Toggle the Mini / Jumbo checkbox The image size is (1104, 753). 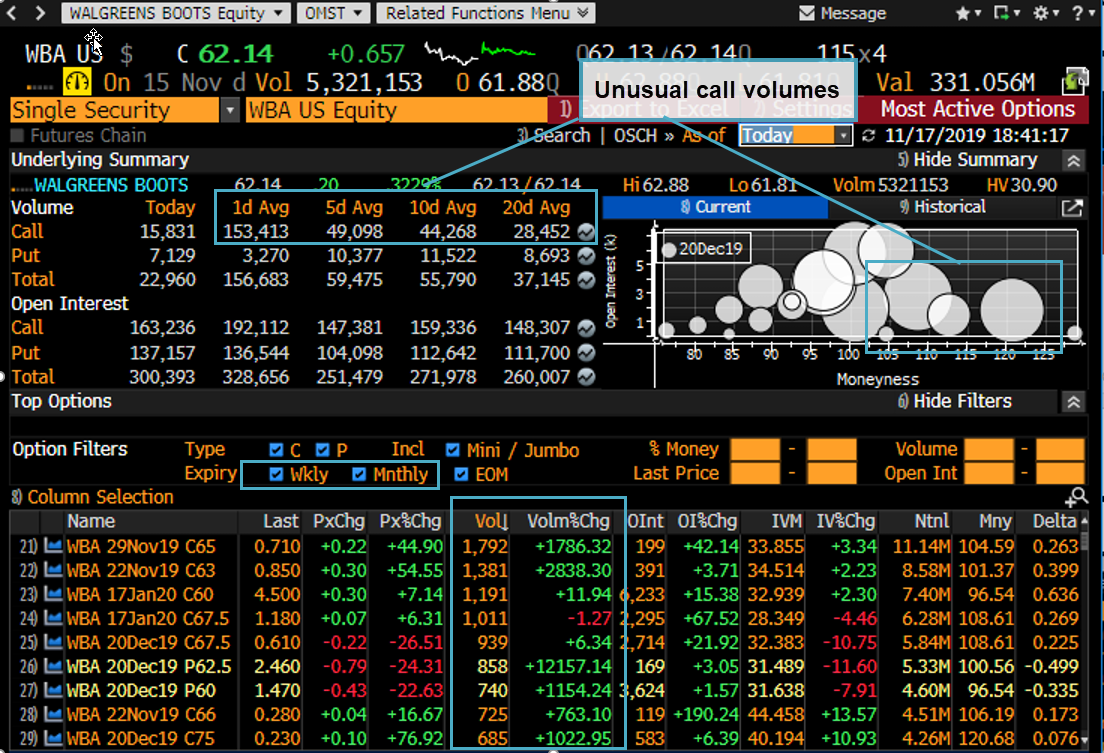(453, 449)
